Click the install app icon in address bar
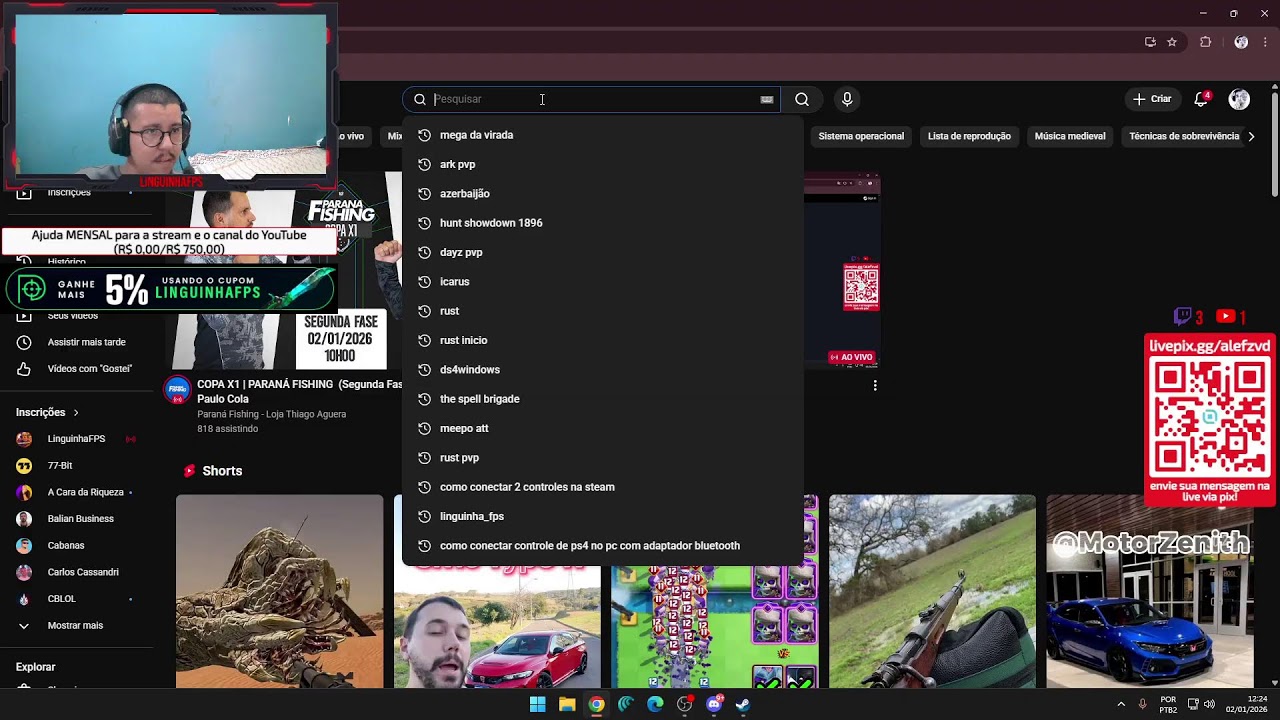1280x720 pixels. click(x=1150, y=42)
